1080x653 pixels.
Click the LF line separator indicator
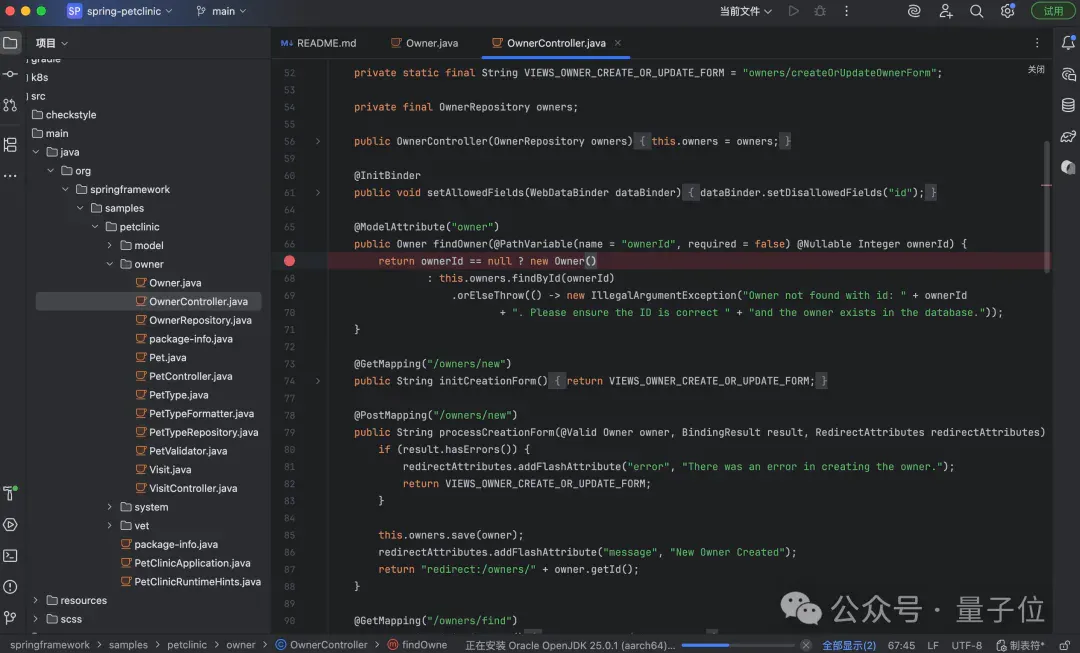coord(933,645)
